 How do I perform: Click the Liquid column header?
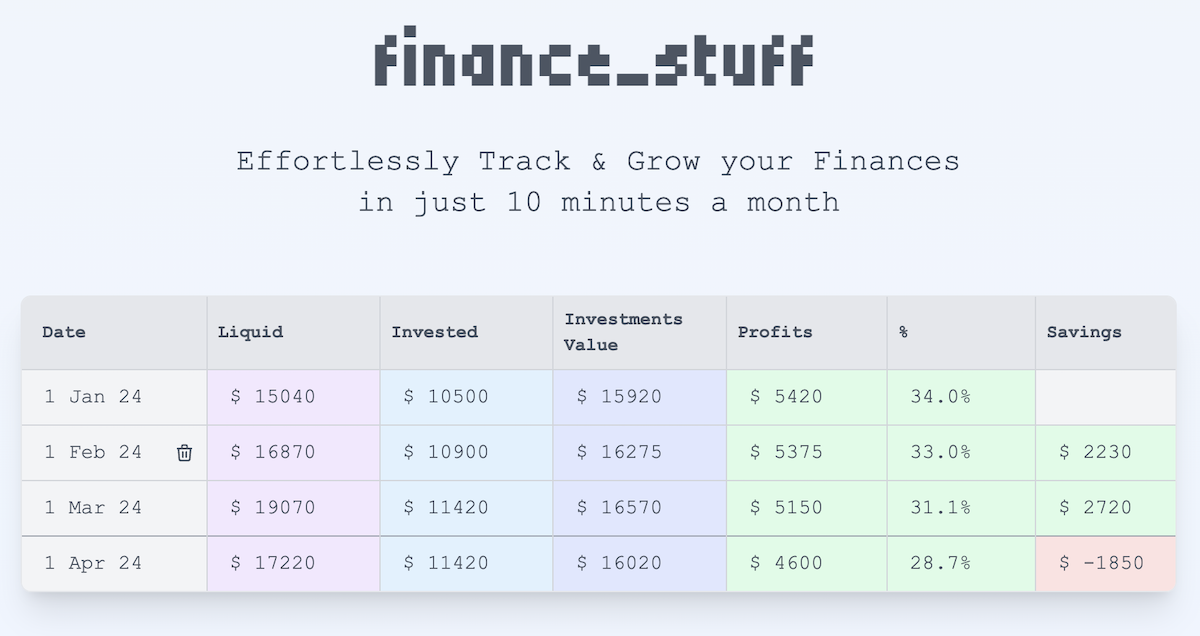[294, 333]
